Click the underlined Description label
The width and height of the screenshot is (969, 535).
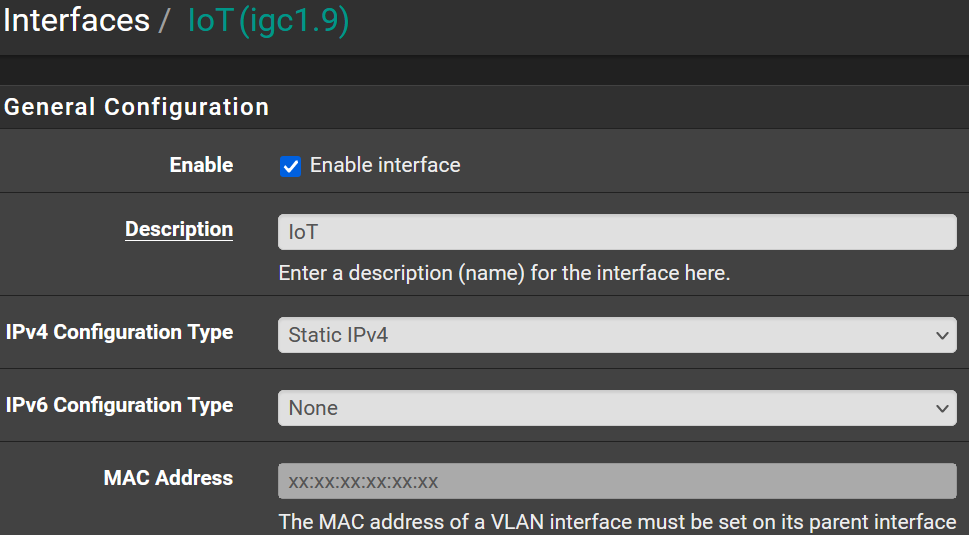(179, 229)
